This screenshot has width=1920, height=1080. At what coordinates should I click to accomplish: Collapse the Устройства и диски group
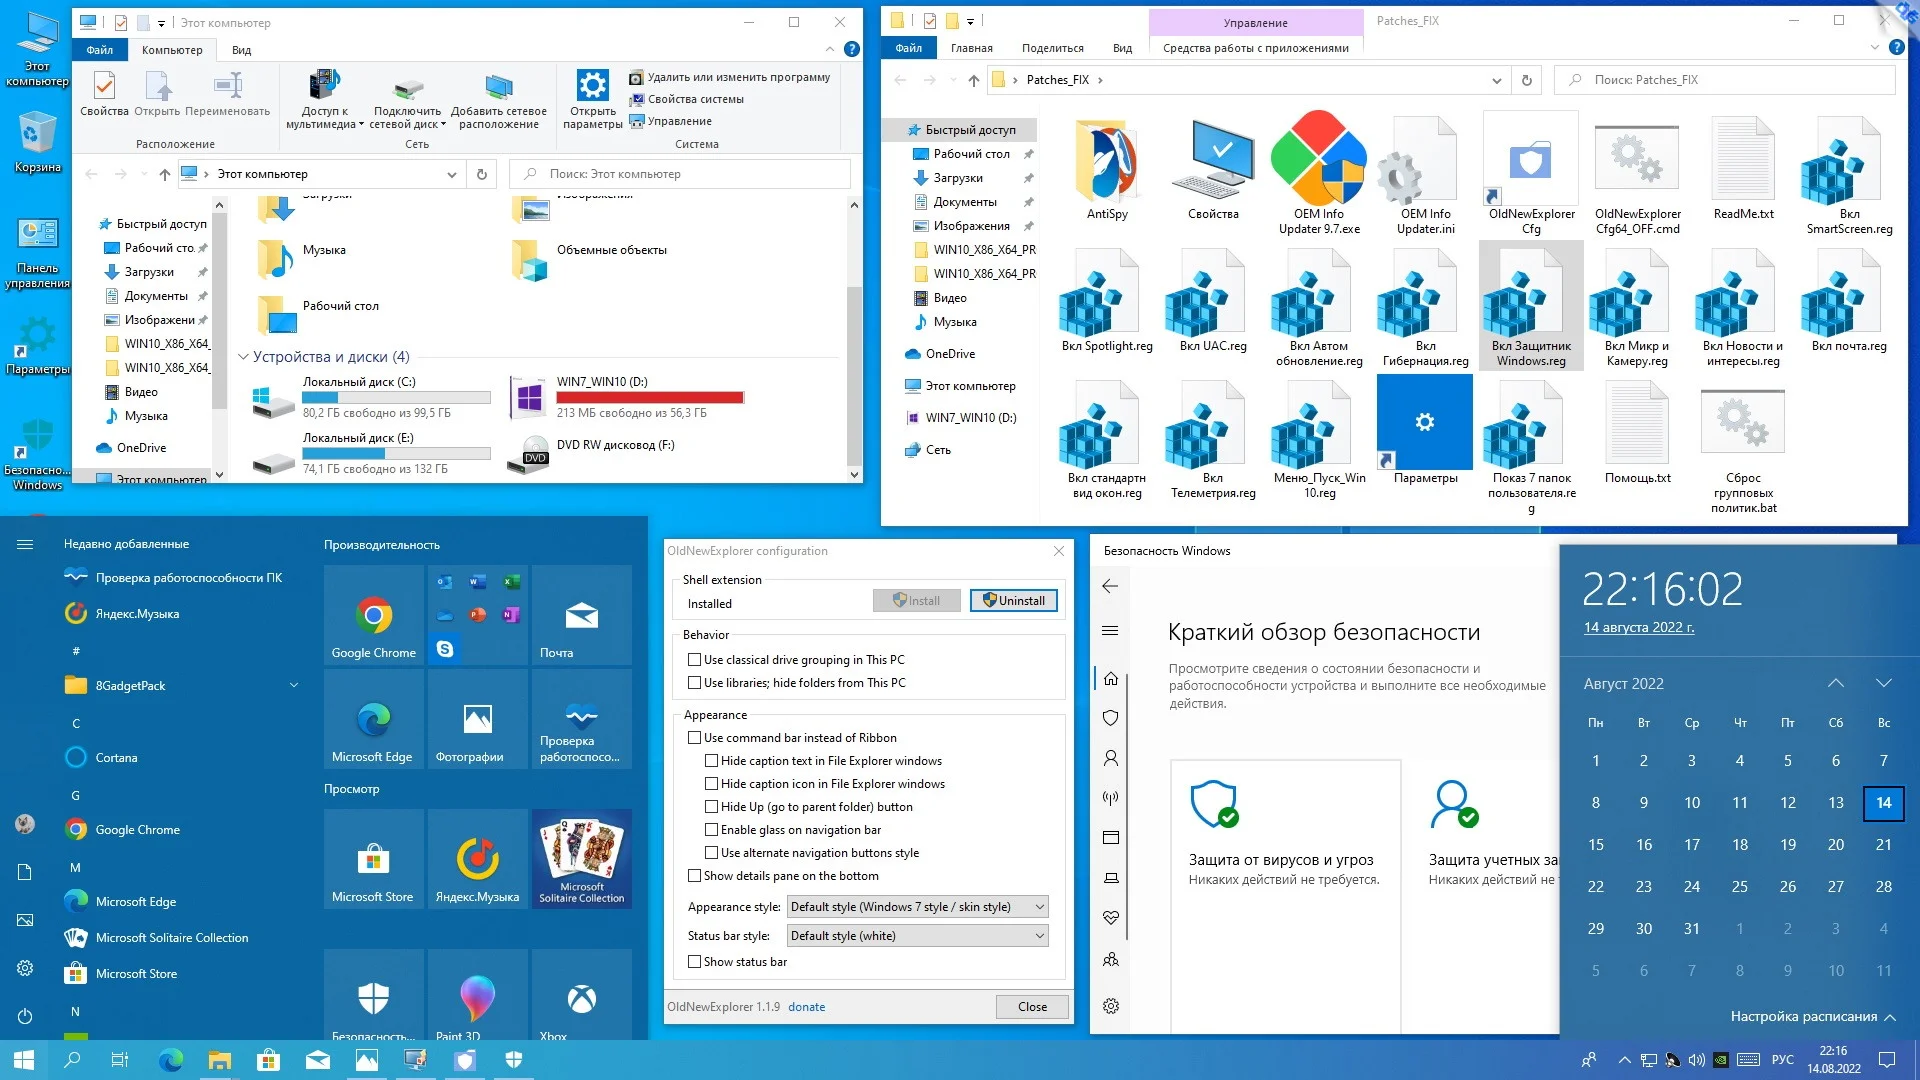[243, 357]
